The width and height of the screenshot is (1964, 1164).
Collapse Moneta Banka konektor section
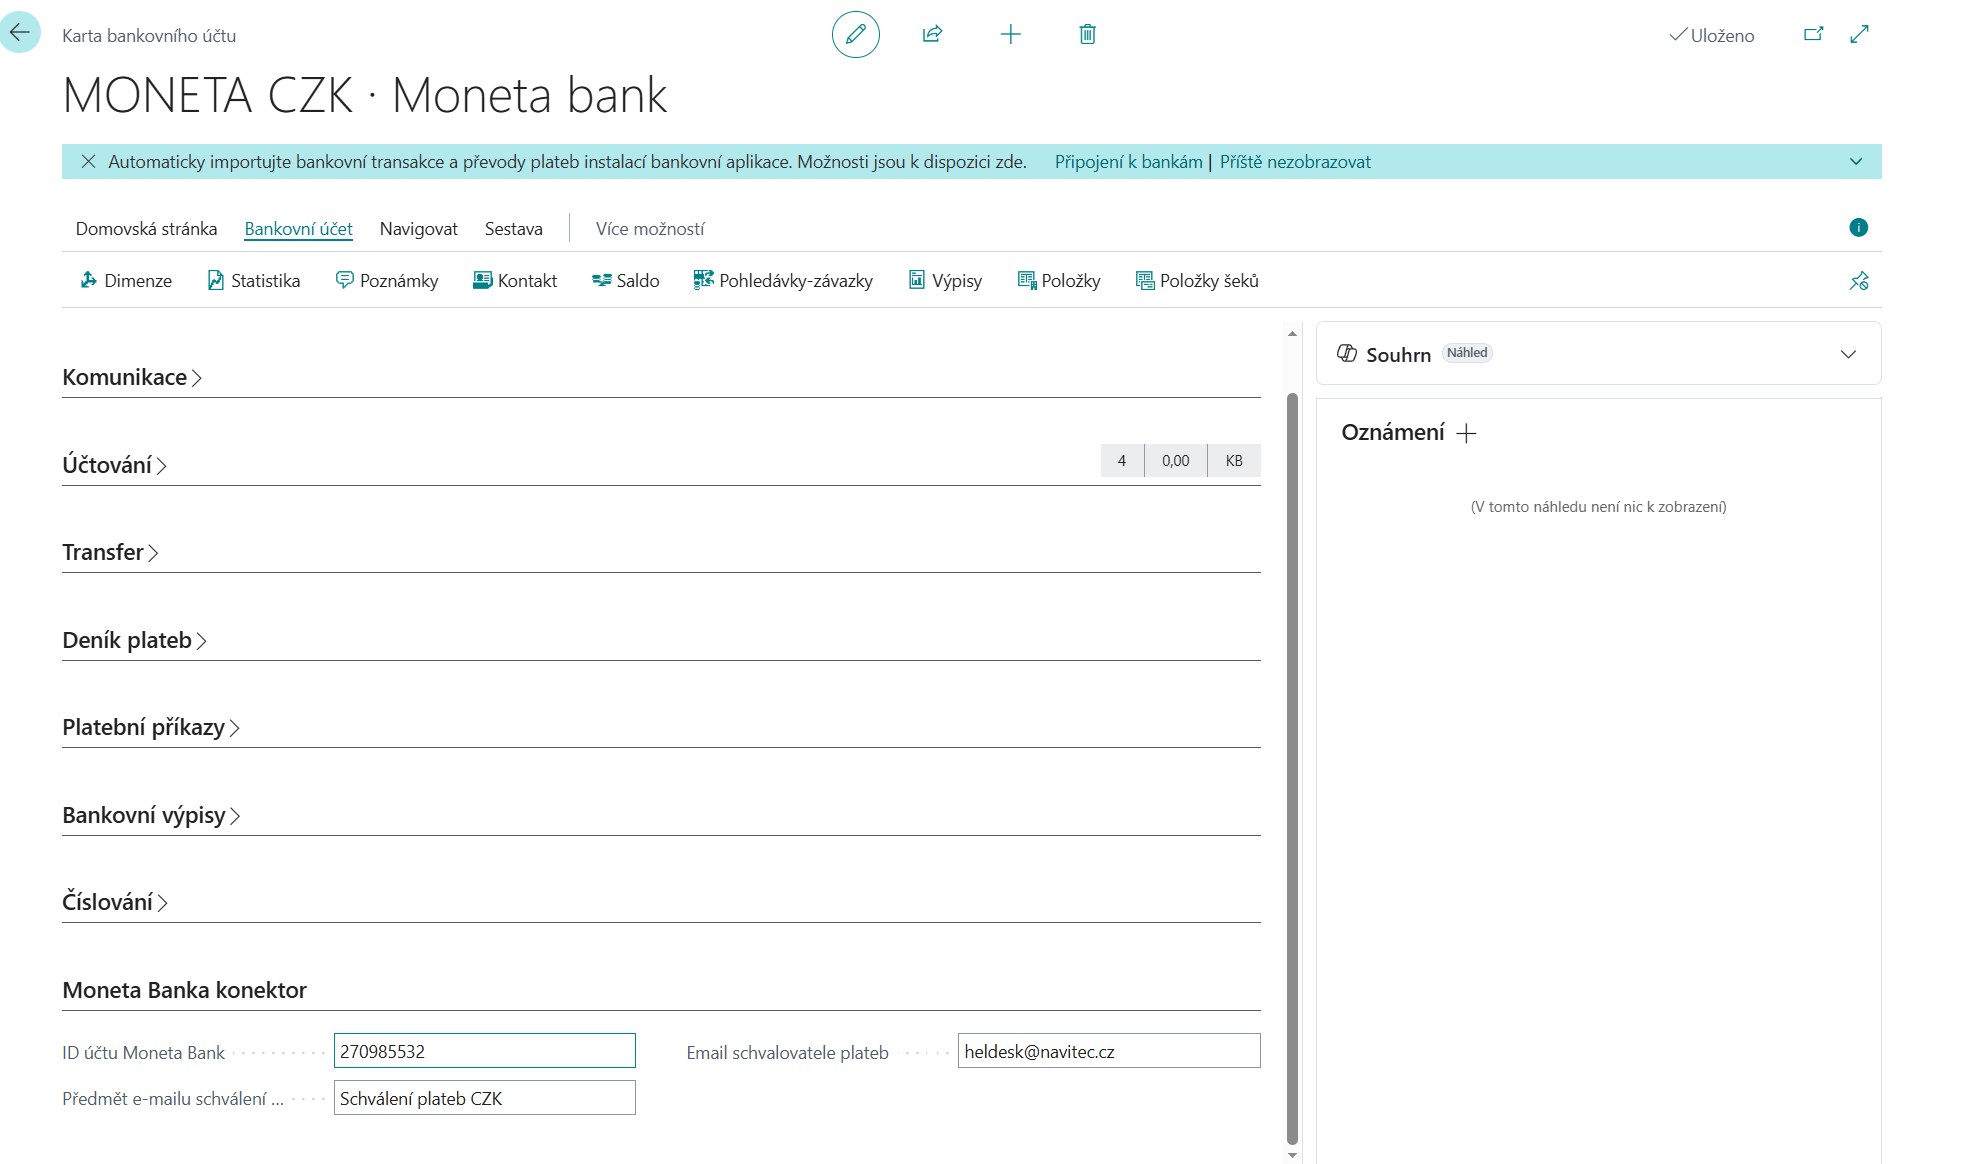[184, 990]
